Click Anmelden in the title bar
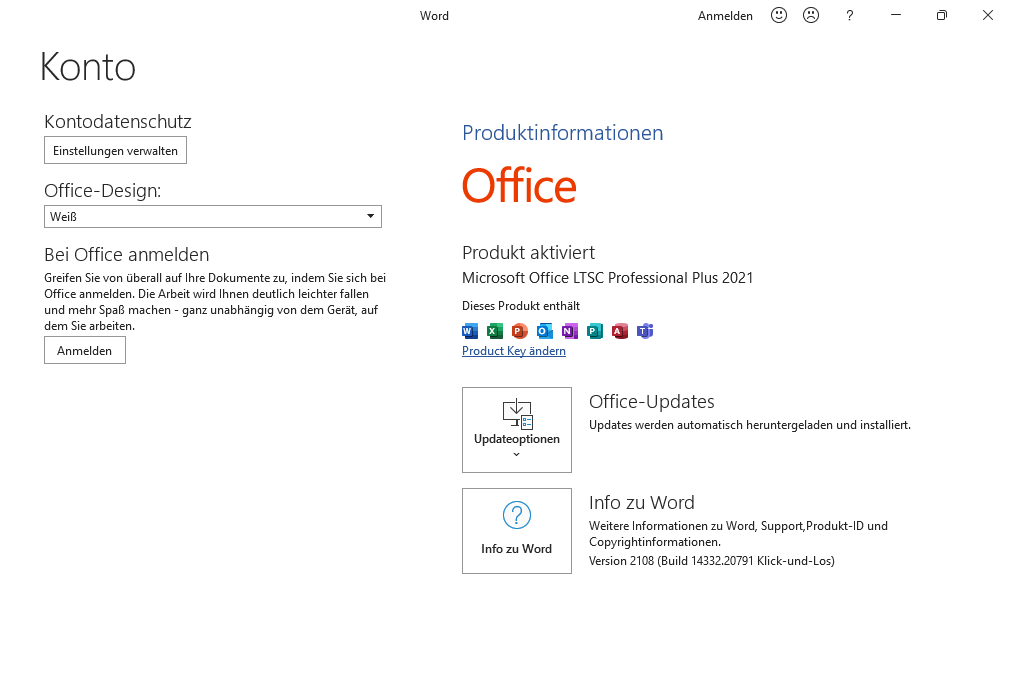 [x=725, y=16]
